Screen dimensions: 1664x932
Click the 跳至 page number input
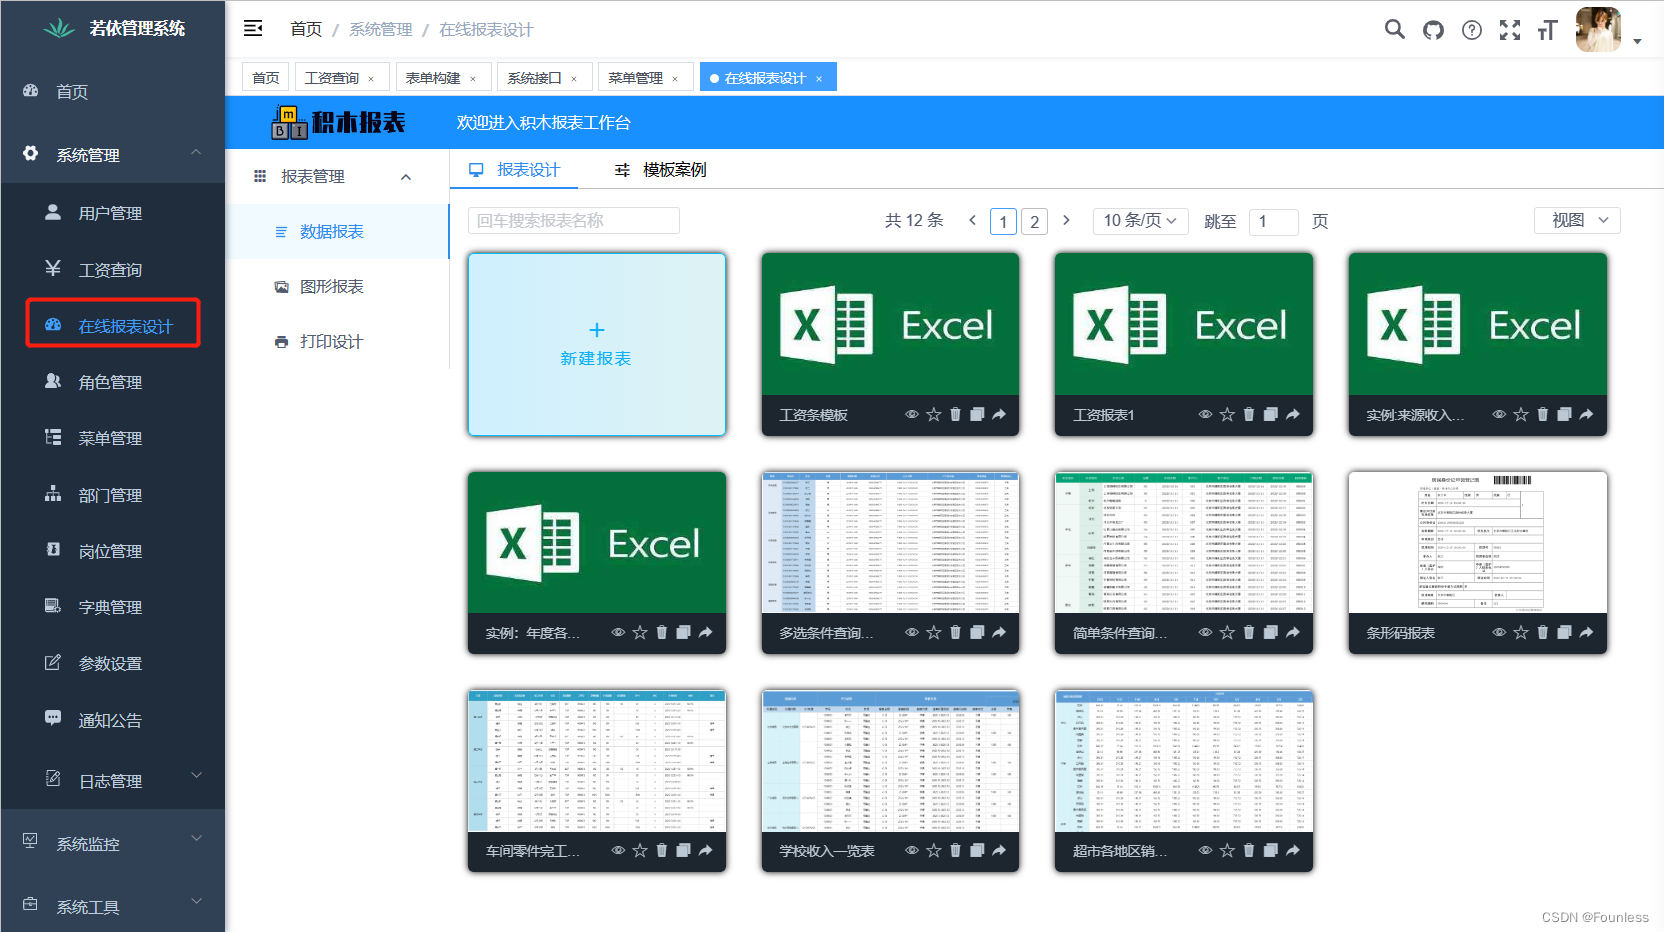click(1274, 221)
